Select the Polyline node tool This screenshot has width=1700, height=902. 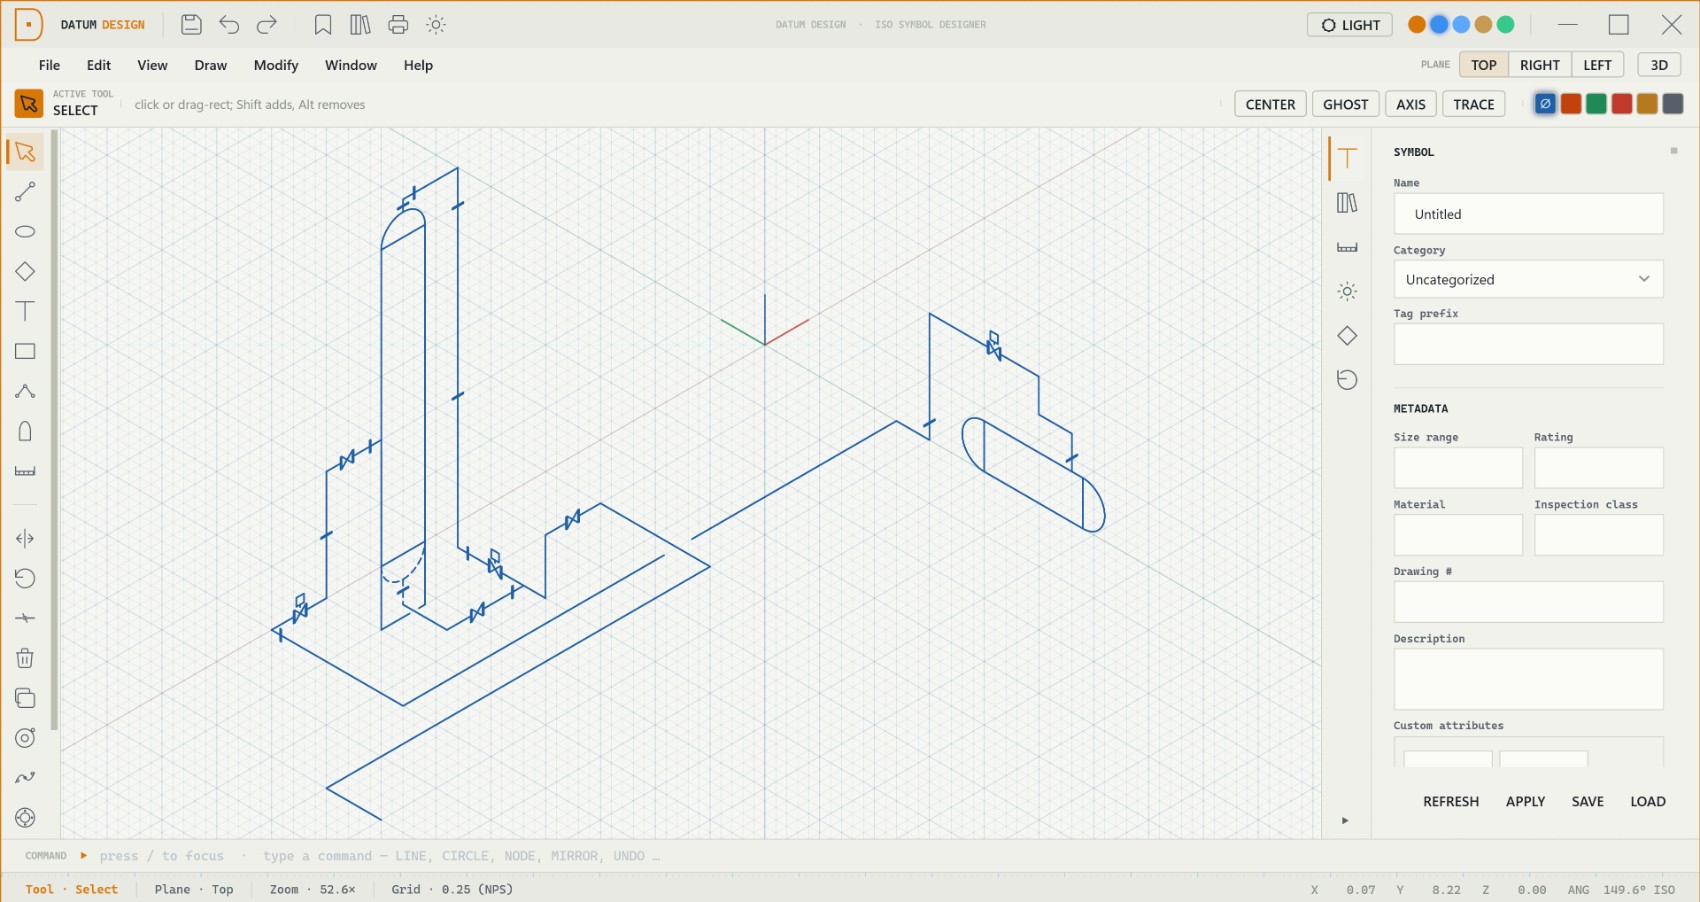pyautogui.click(x=25, y=392)
